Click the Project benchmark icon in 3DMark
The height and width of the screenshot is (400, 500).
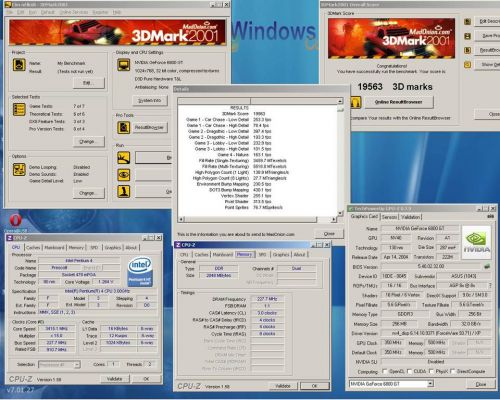point(19,65)
